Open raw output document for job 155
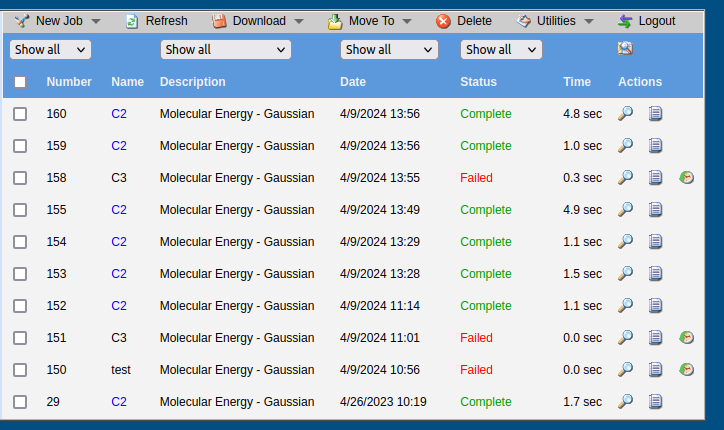The image size is (724, 430). pyautogui.click(x=655, y=209)
